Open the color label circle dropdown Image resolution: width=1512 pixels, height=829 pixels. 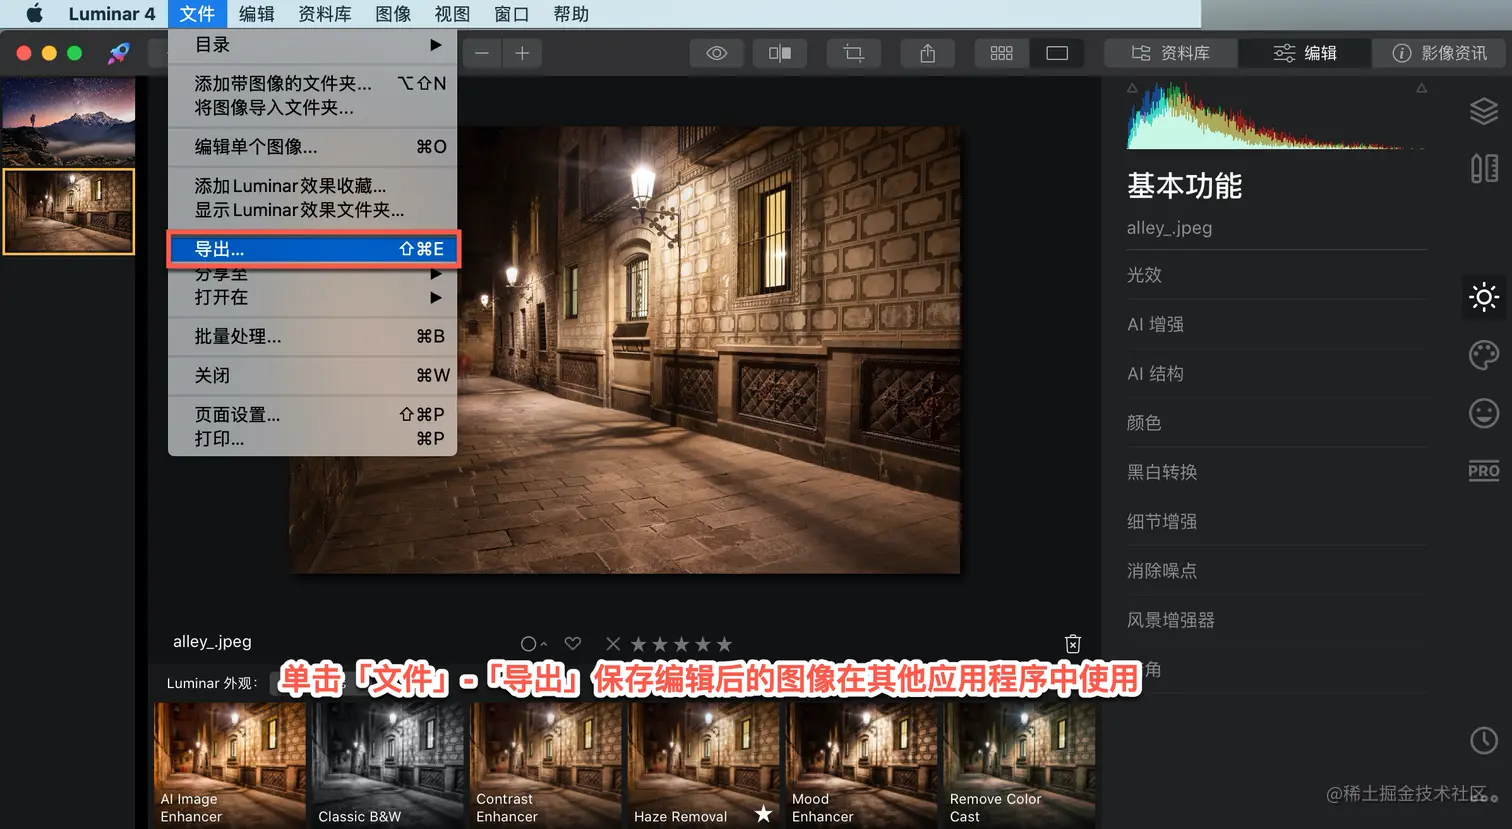click(533, 644)
